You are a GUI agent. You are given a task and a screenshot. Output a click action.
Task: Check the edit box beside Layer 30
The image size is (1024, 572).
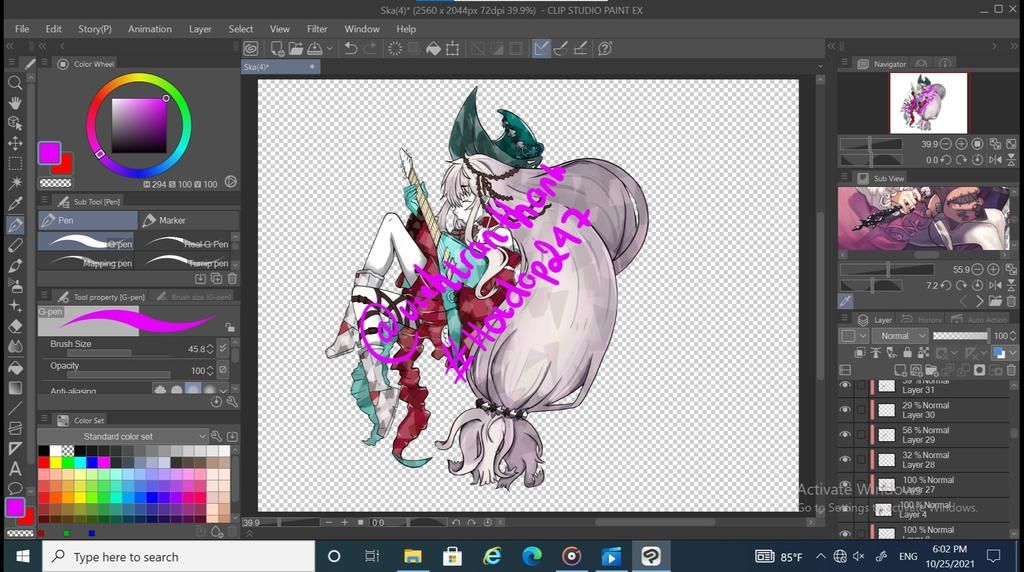click(x=861, y=410)
